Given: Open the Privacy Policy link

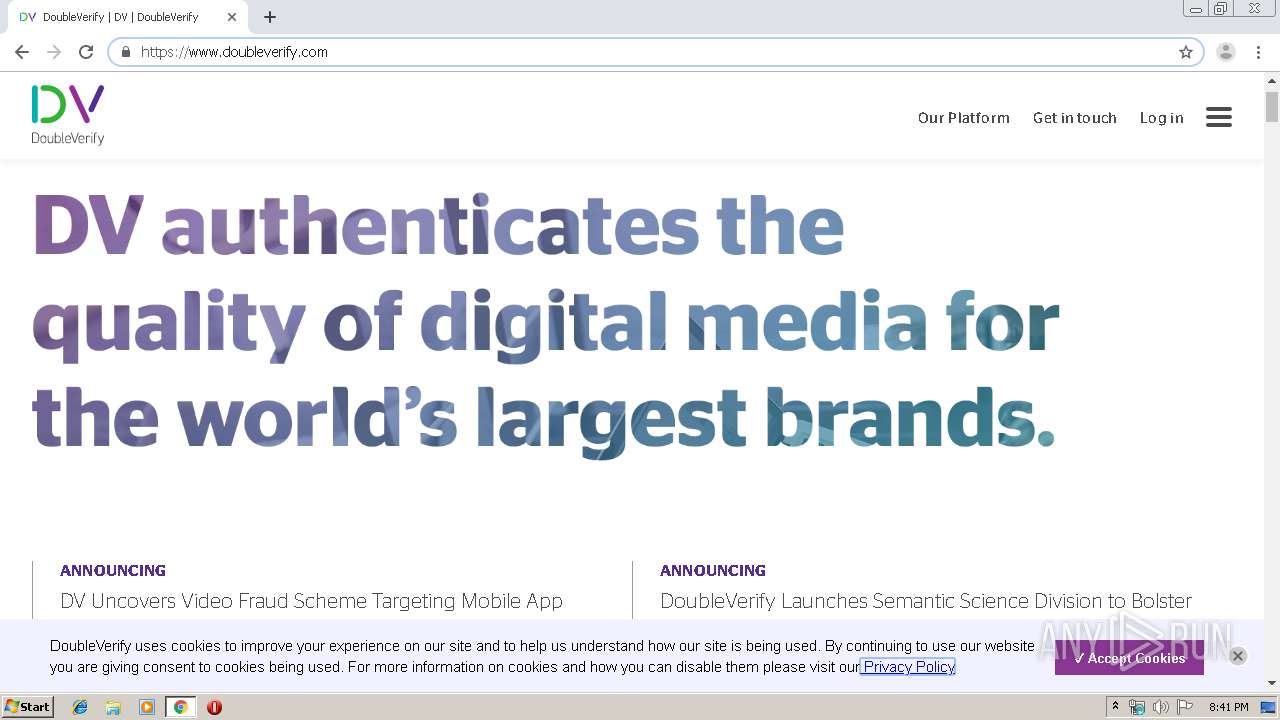Looking at the screenshot, I should pyautogui.click(x=908, y=667).
